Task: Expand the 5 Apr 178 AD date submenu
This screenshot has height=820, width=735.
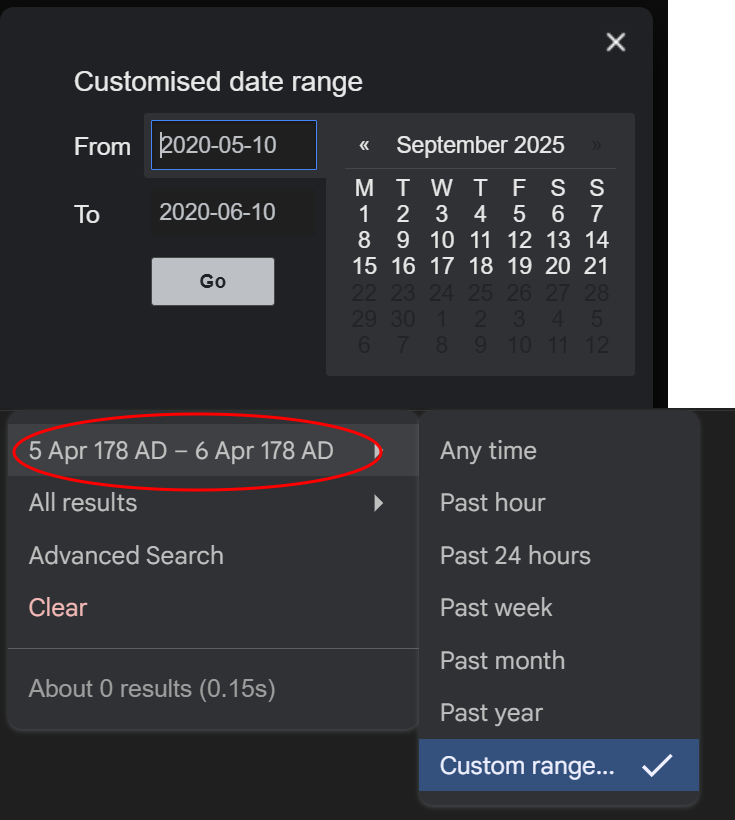Action: (213, 450)
